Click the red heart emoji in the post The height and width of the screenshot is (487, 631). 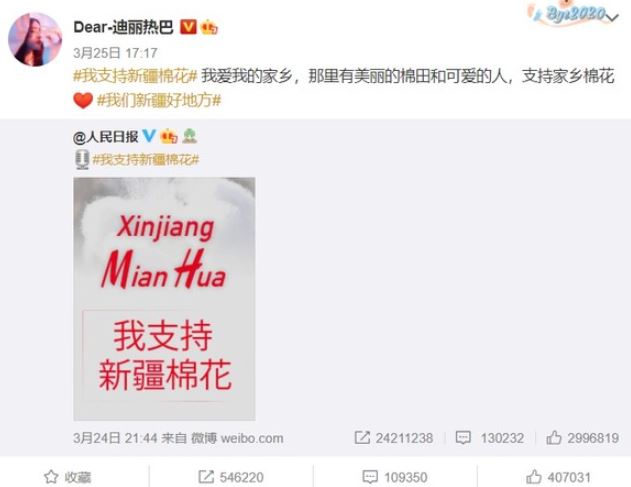(83, 100)
